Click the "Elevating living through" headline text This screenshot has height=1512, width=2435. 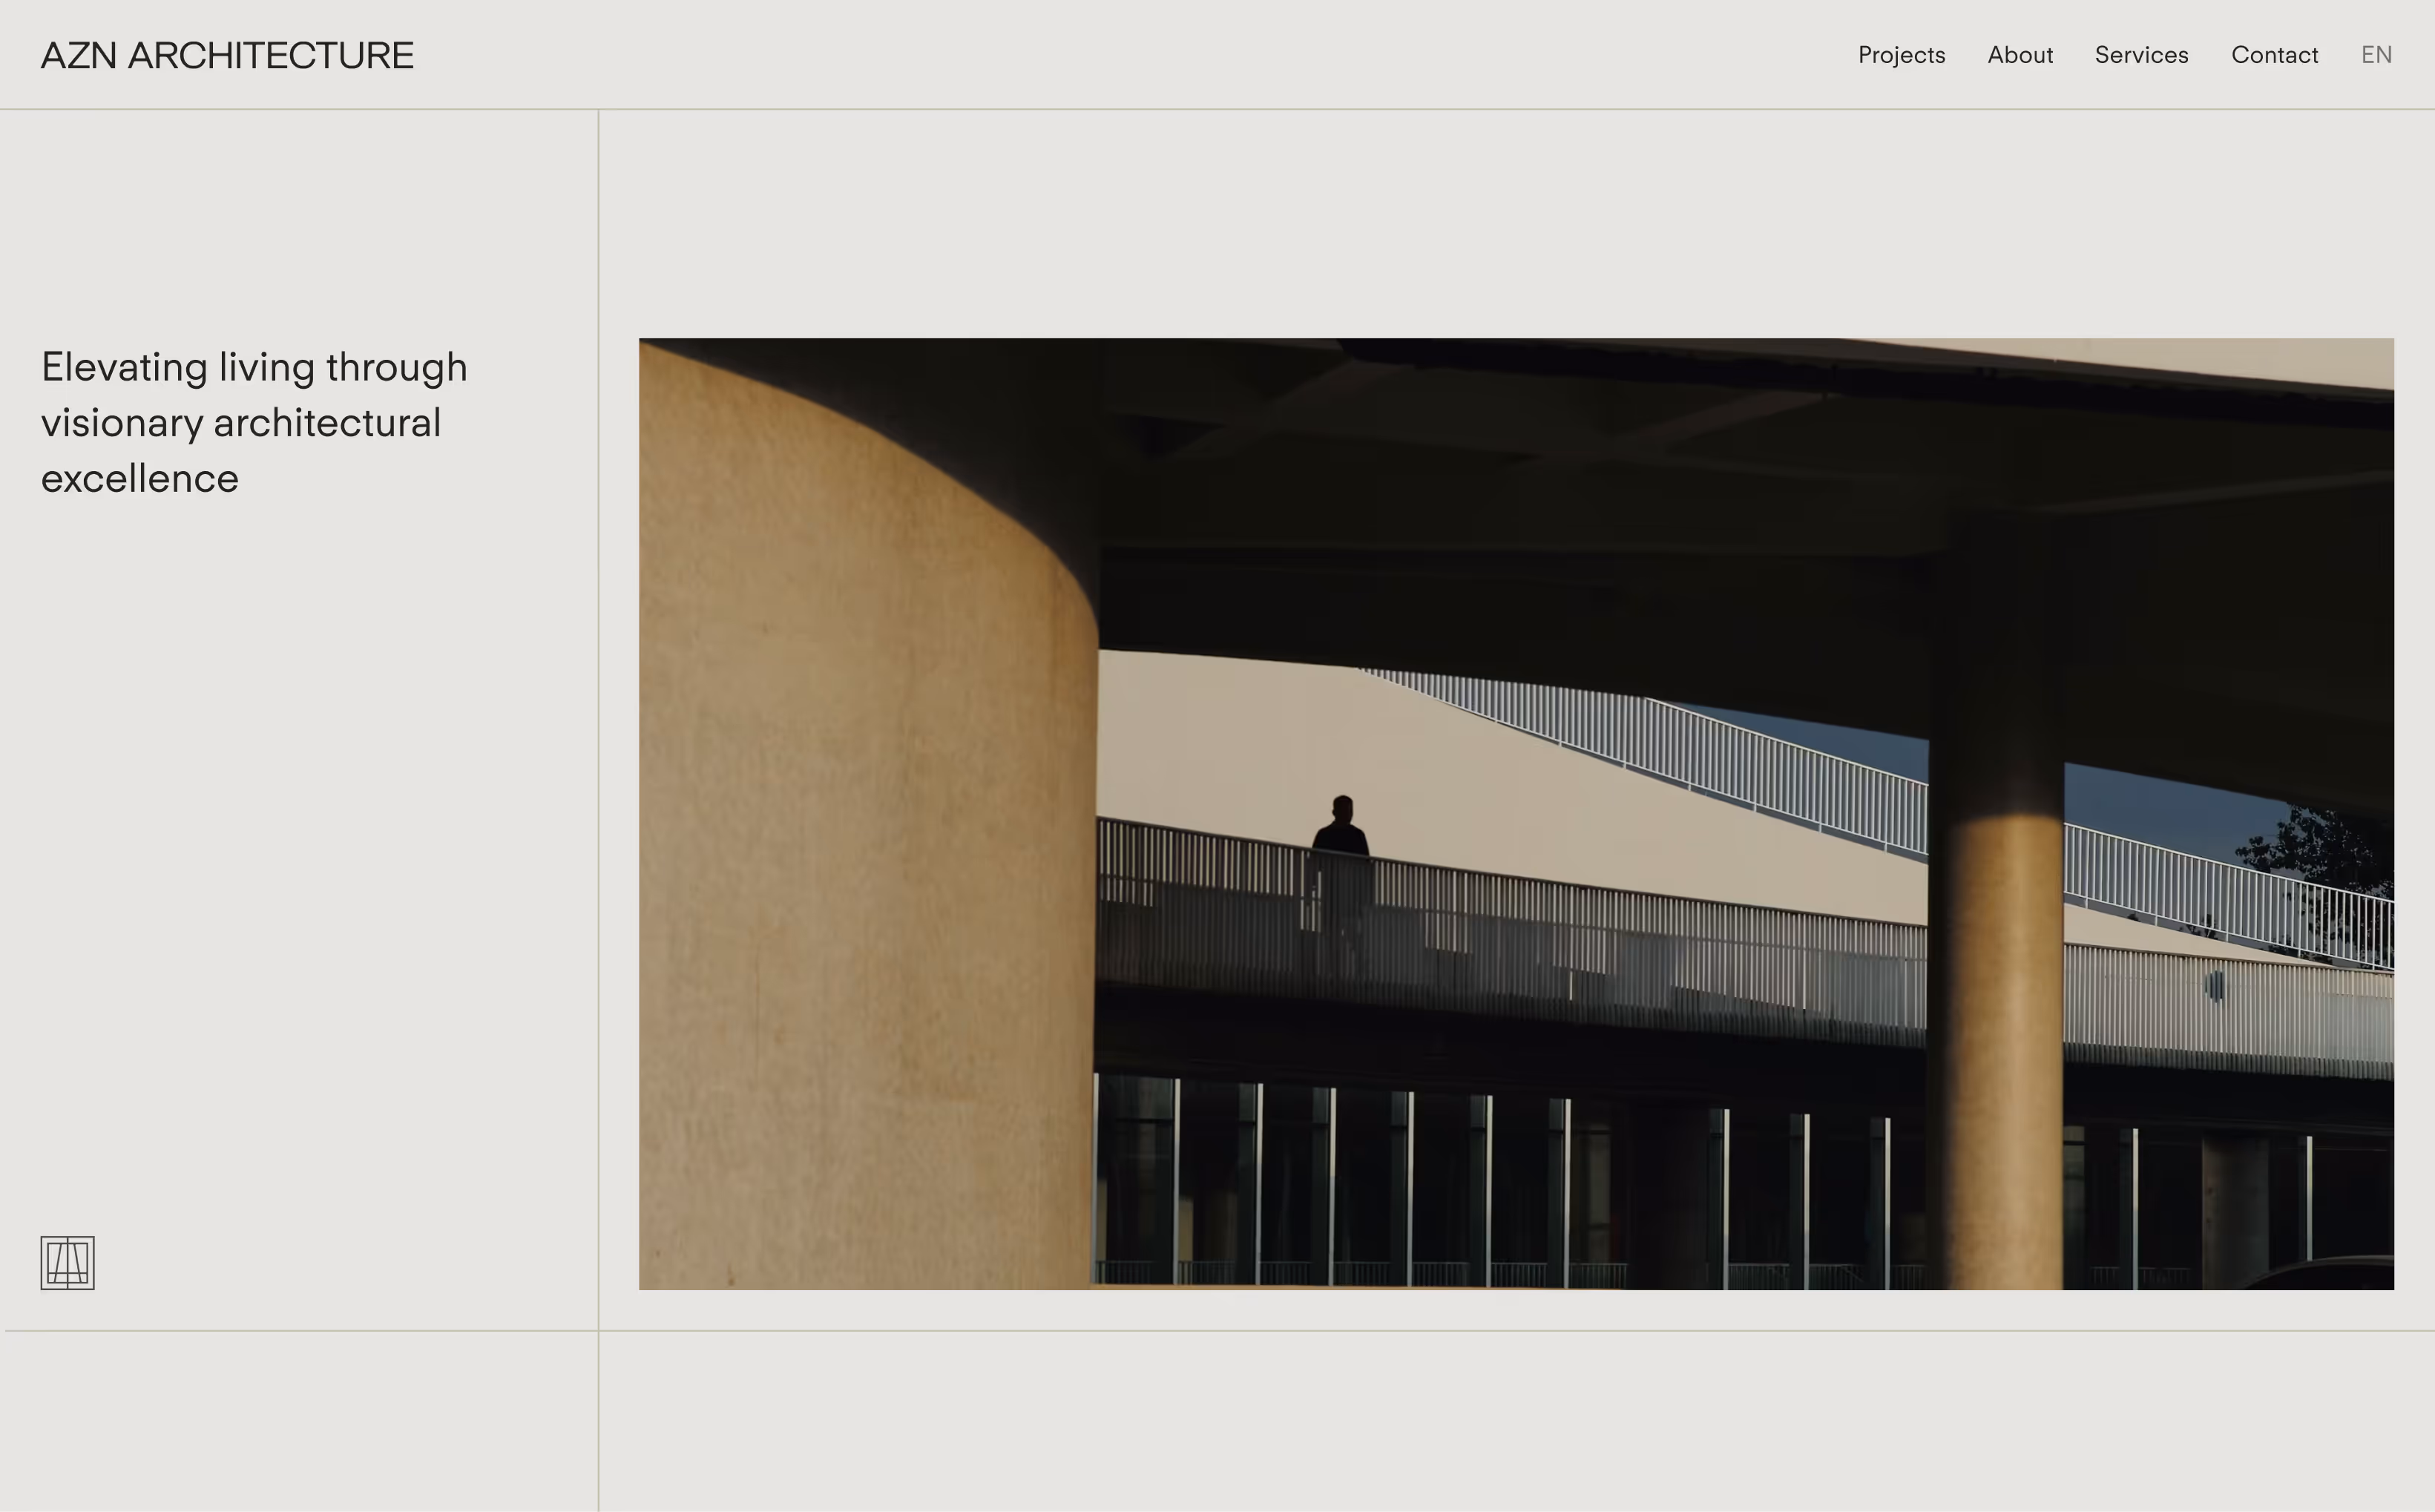click(x=254, y=367)
